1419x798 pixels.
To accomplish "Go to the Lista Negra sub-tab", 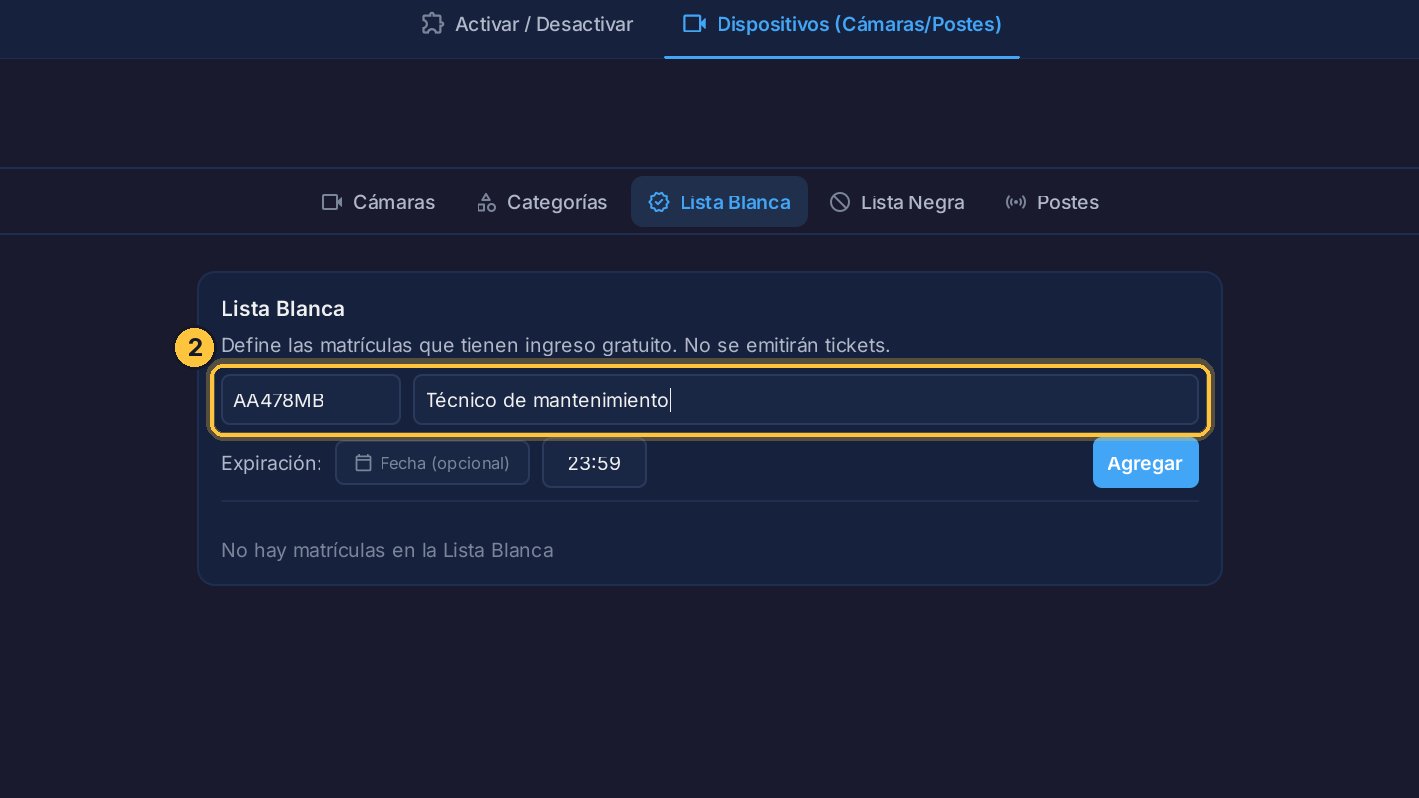I will click(x=897, y=202).
